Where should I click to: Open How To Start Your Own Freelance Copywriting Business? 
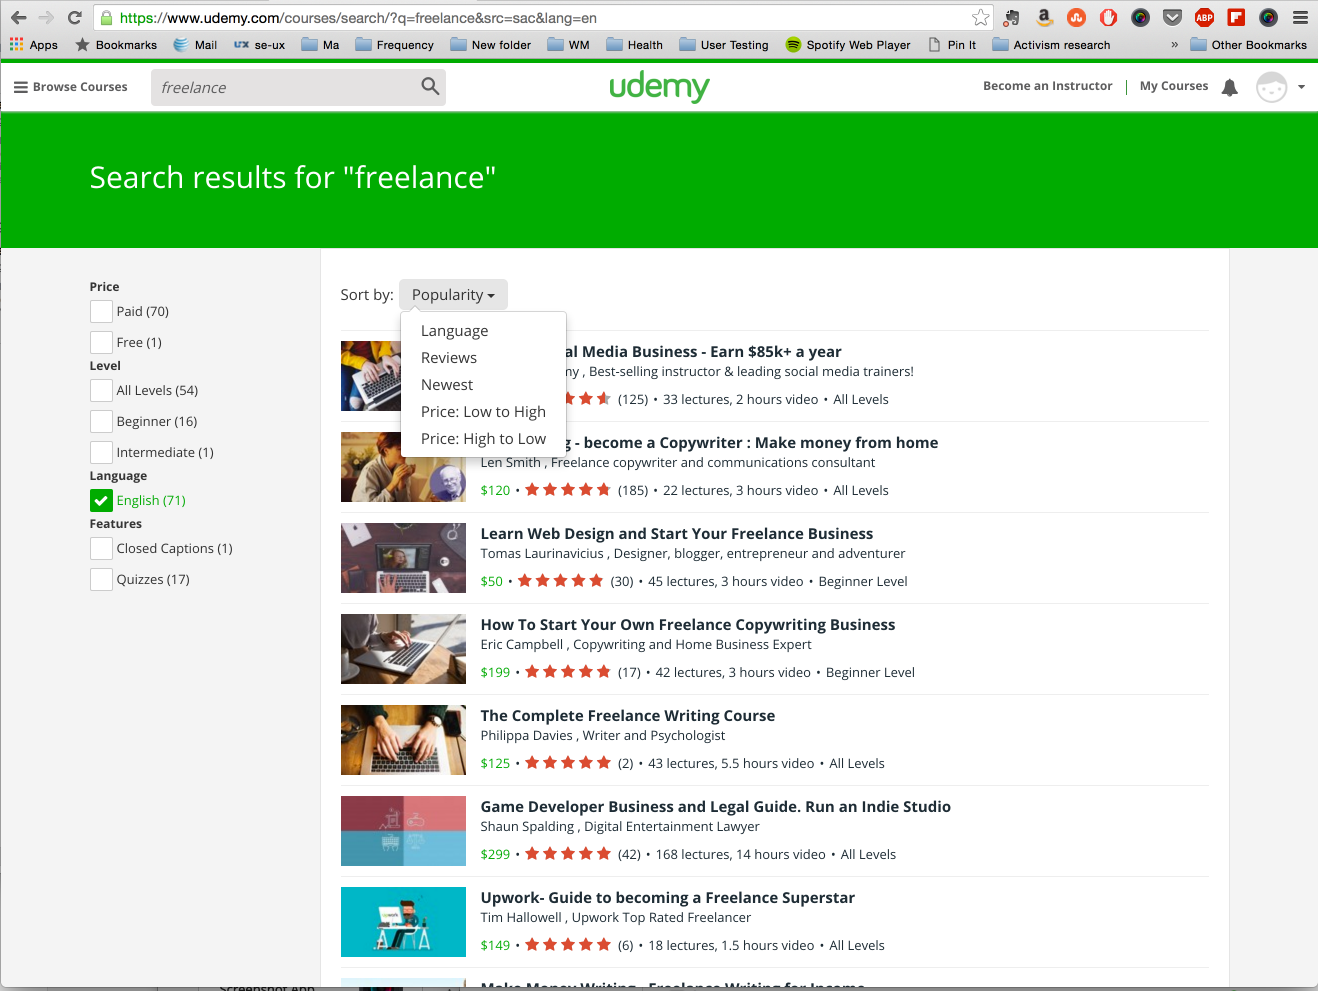pyautogui.click(x=688, y=625)
